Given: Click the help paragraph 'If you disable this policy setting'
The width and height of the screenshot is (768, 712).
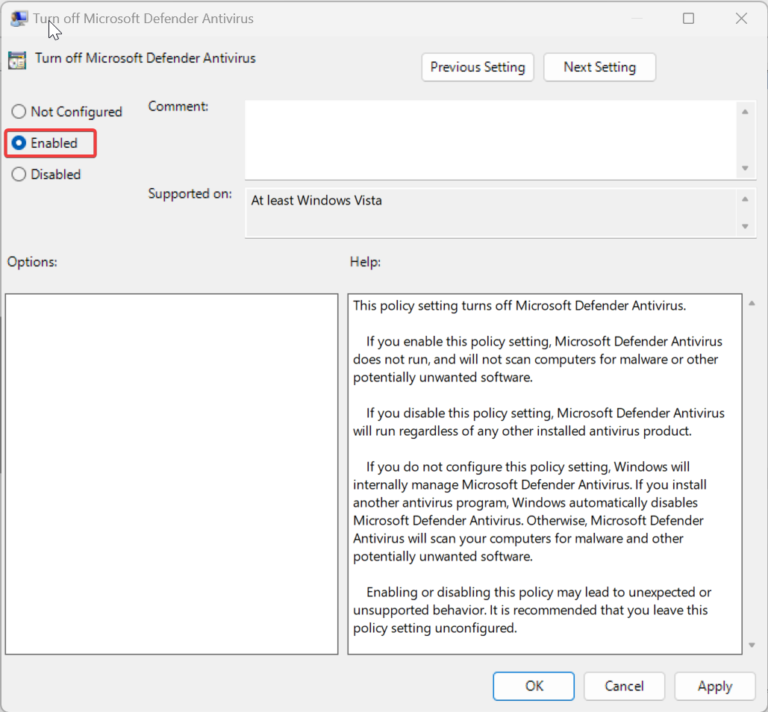Looking at the screenshot, I should click(539, 422).
